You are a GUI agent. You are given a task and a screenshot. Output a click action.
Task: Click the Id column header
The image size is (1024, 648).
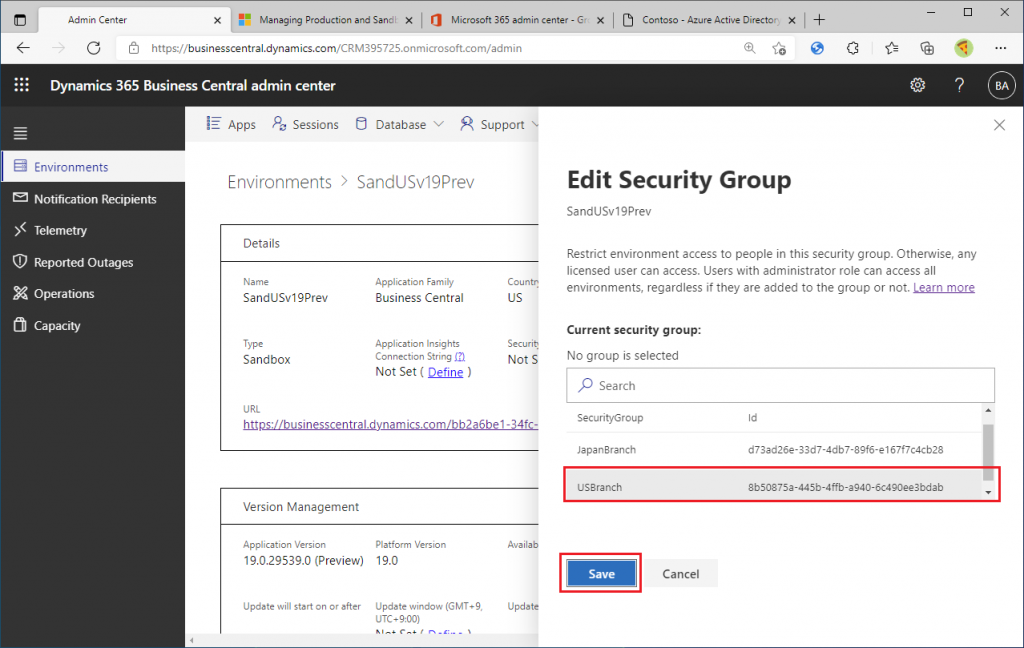[x=752, y=417]
